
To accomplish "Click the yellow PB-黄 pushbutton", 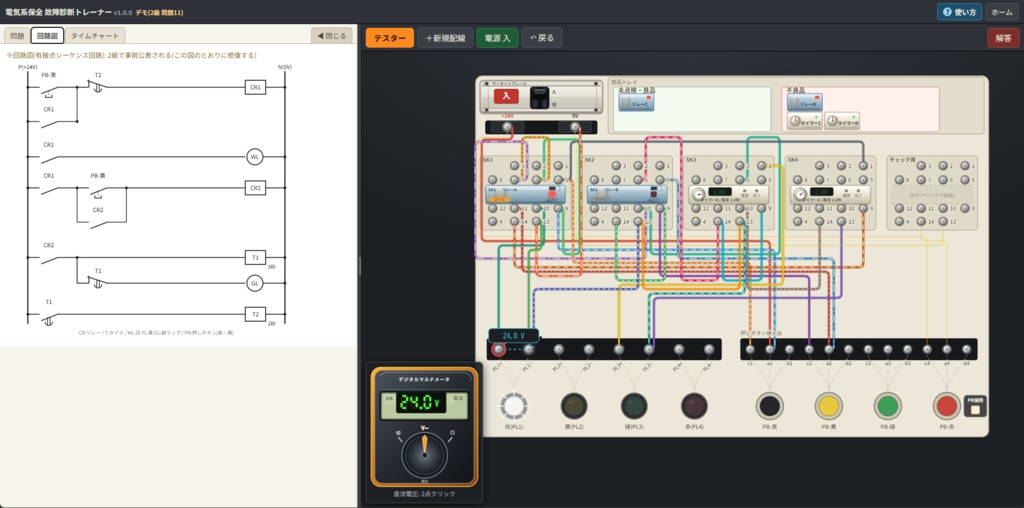I will coord(829,405).
